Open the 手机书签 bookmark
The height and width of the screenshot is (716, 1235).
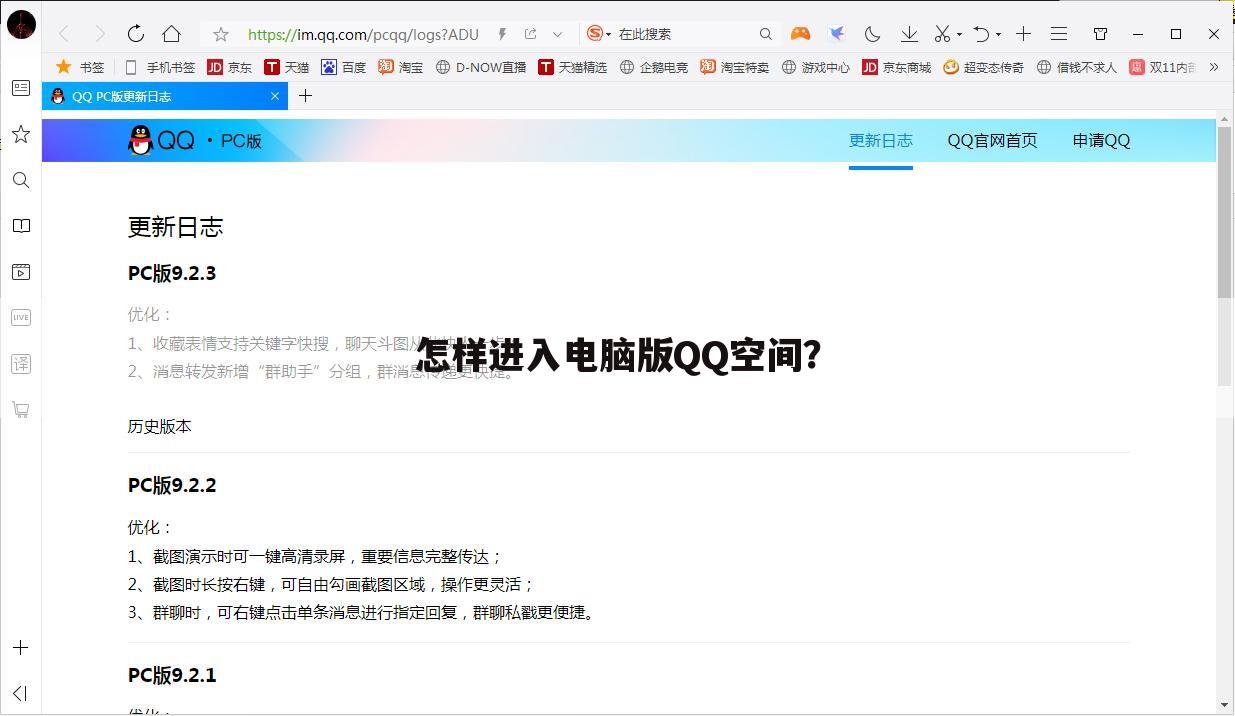pyautogui.click(x=159, y=67)
